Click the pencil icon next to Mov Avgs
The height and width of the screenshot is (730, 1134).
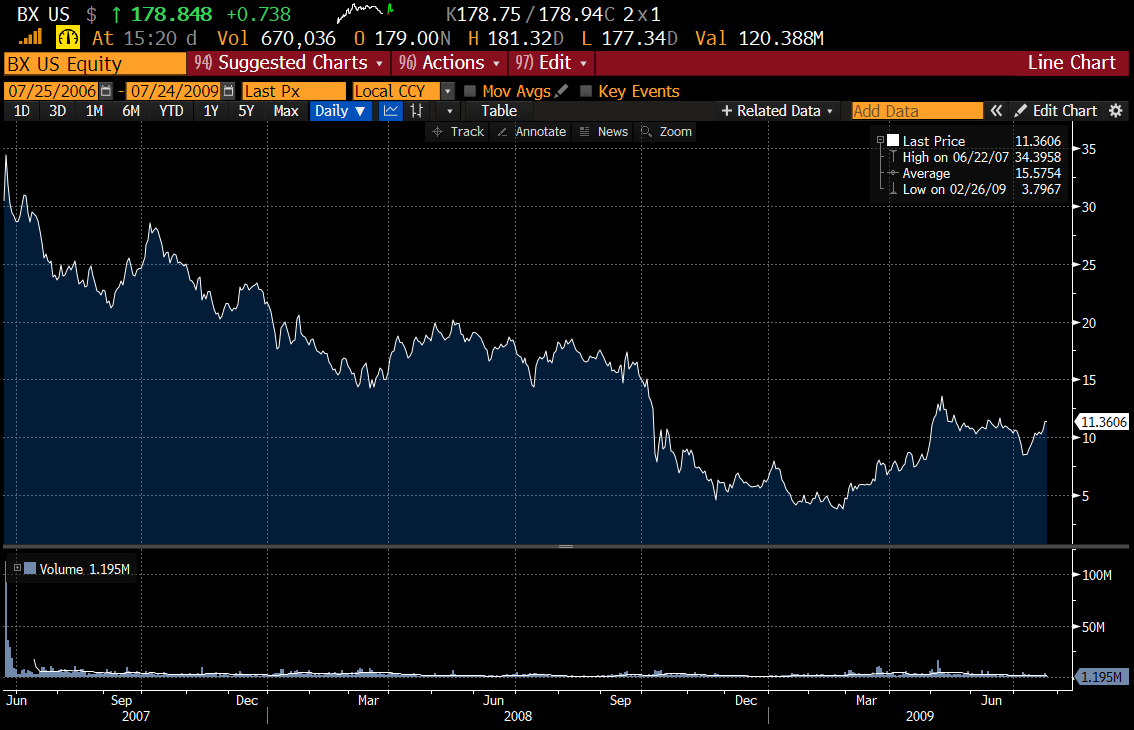pyautogui.click(x=561, y=90)
